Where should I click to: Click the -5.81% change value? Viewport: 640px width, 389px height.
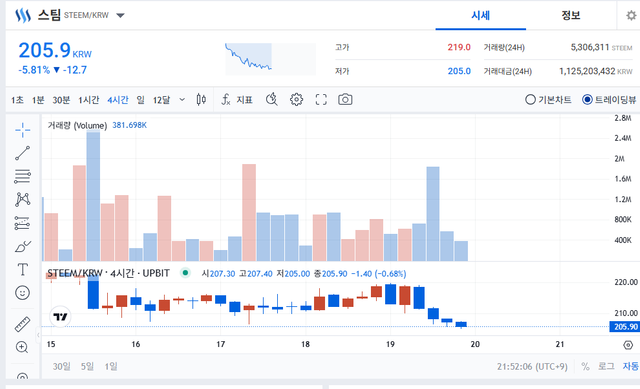tap(34, 70)
